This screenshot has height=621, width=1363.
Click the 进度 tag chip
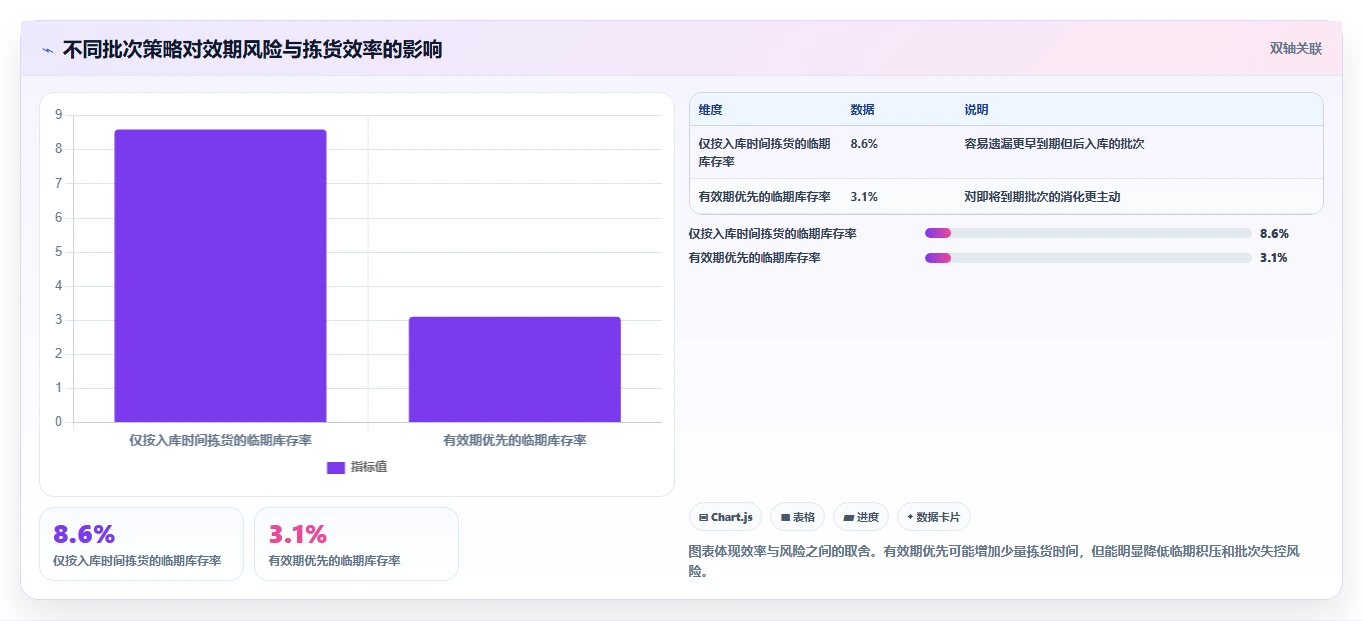861,517
